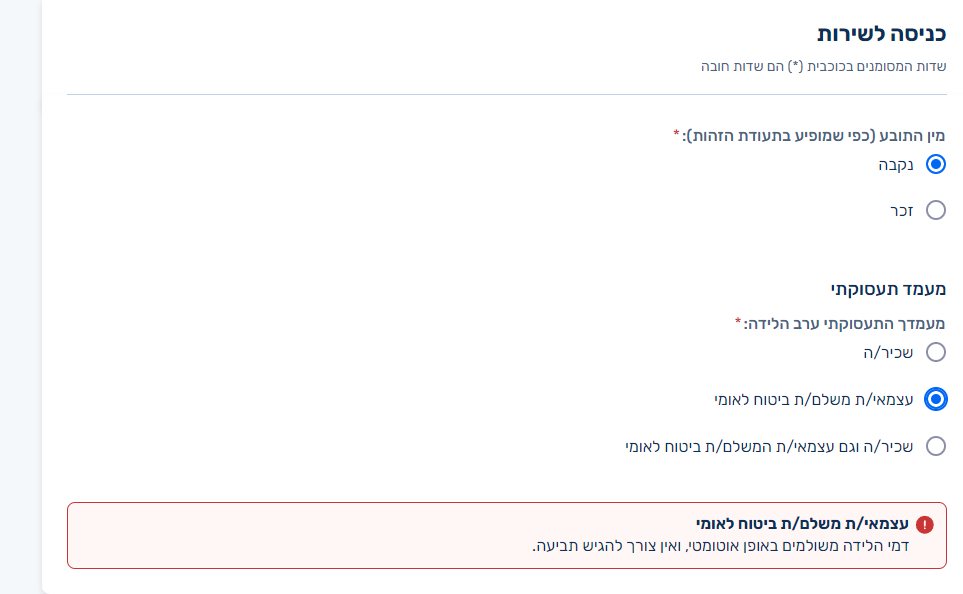Click the bold title inside the red alert
The height and width of the screenshot is (594, 963).
pos(802,524)
